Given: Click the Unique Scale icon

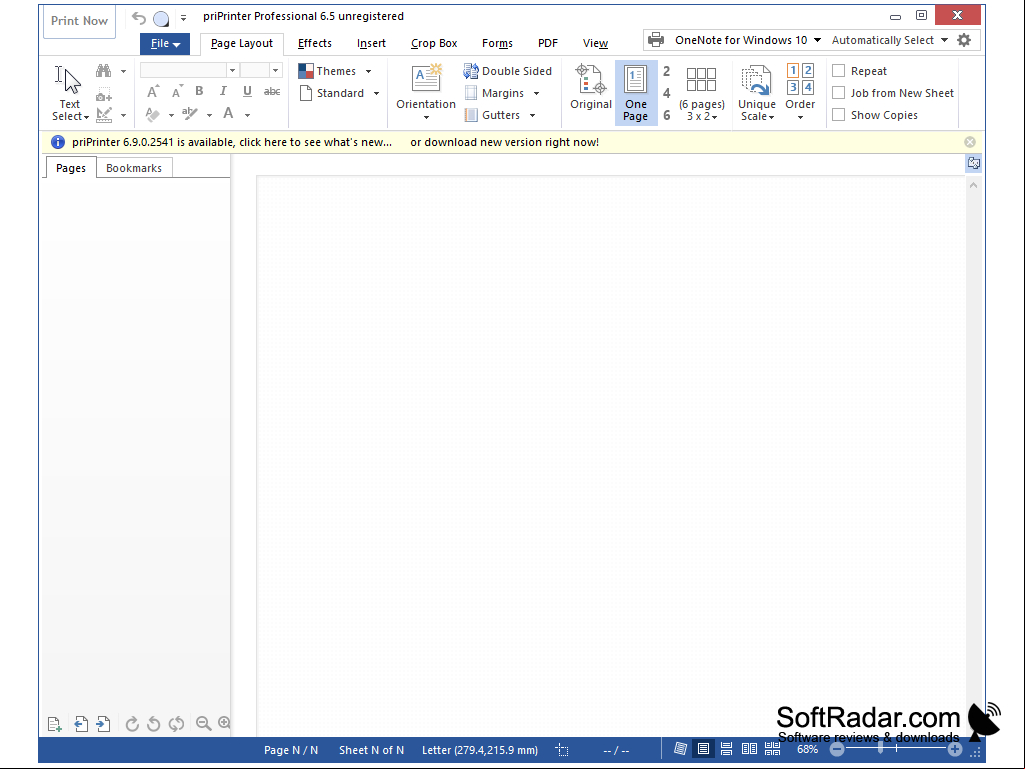Looking at the screenshot, I should (757, 79).
